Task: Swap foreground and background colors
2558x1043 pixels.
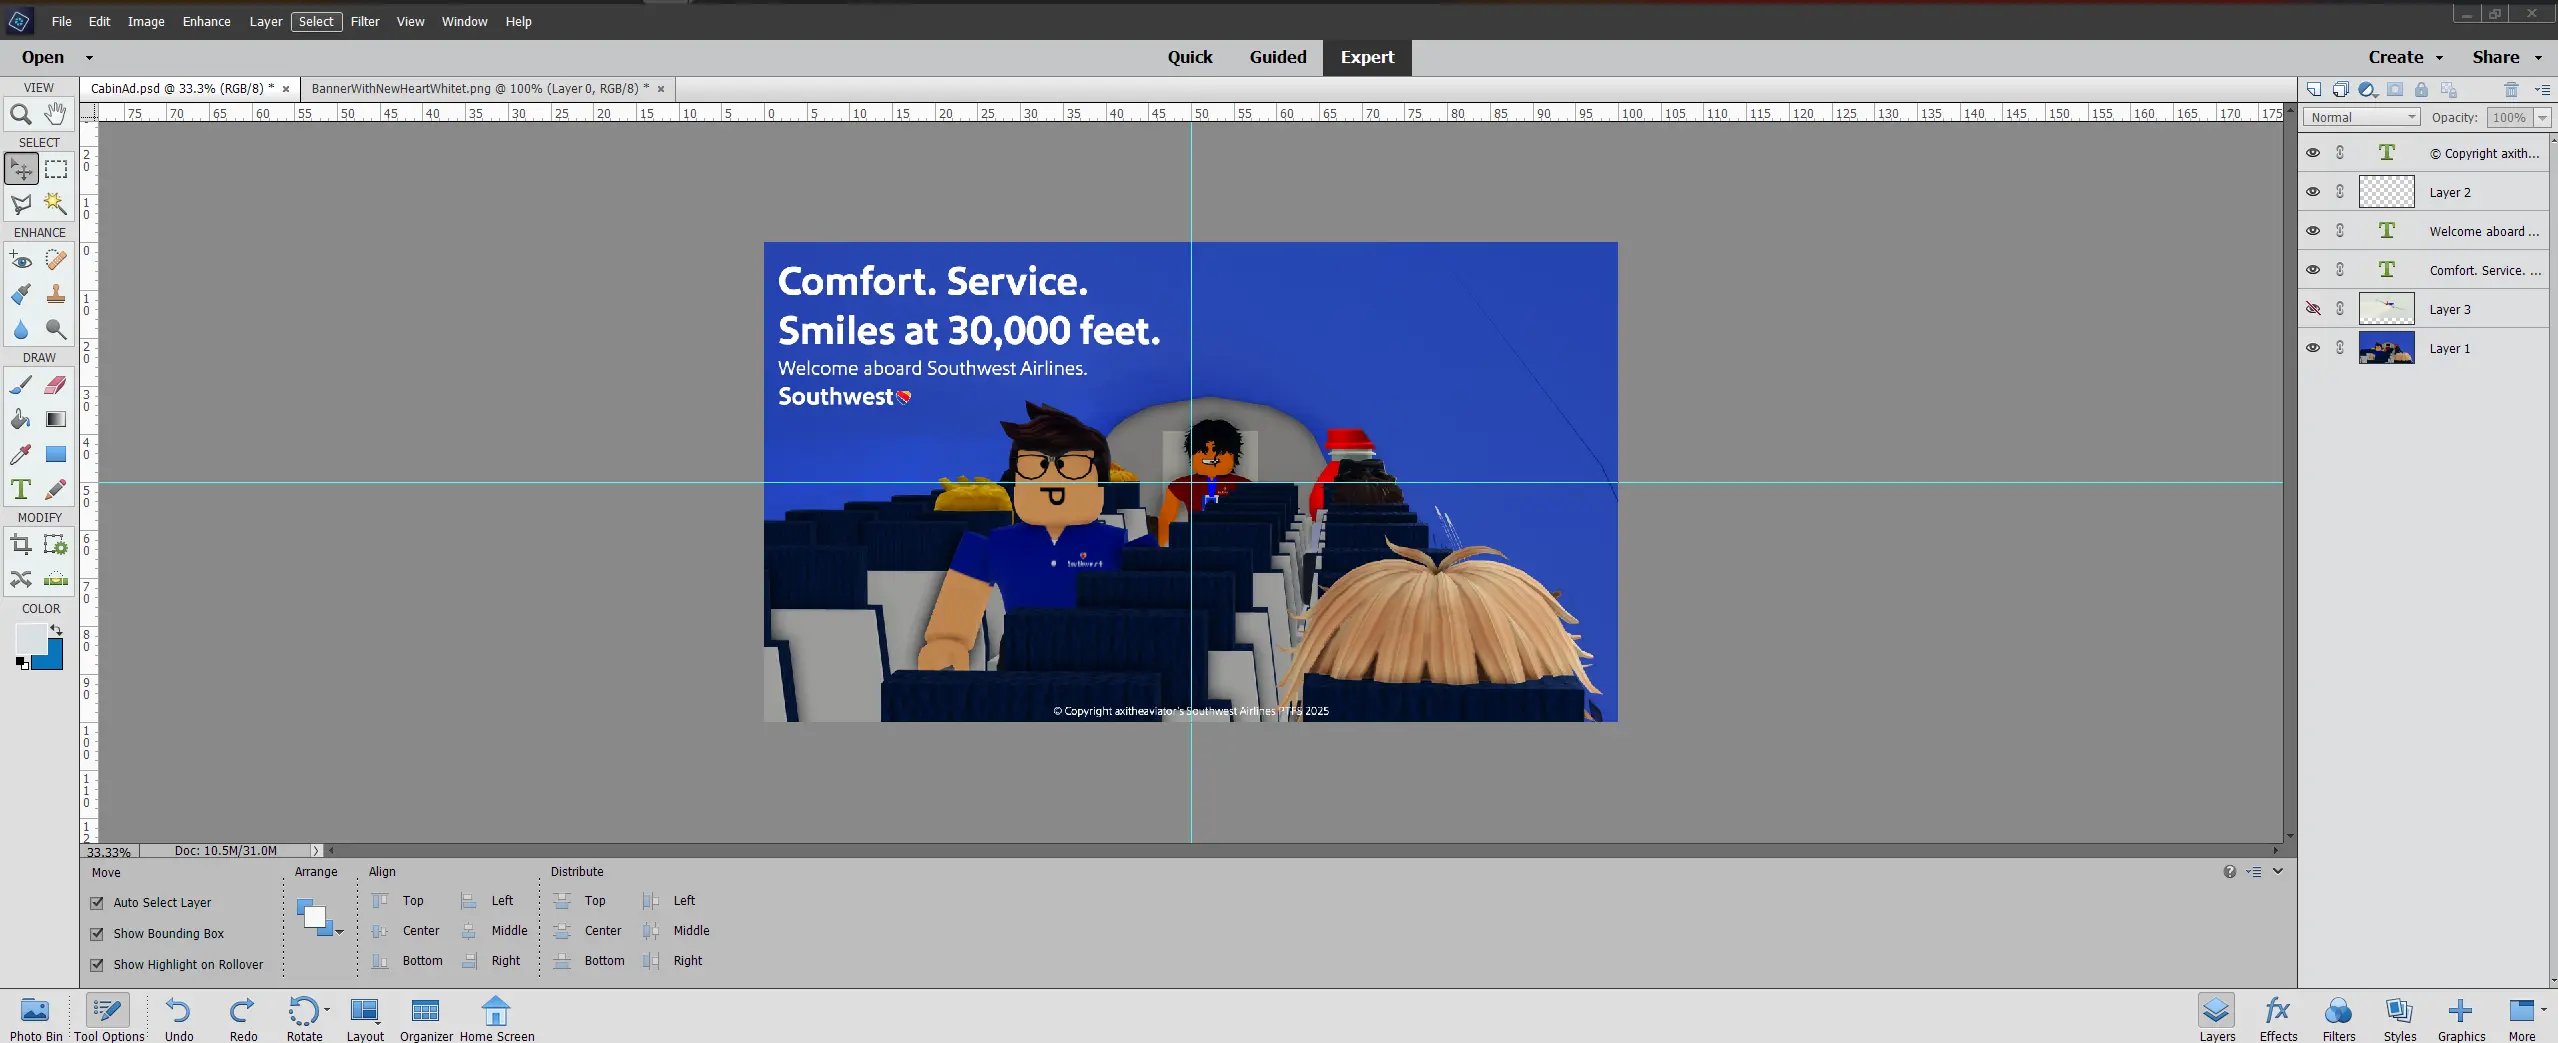Action: [57, 630]
